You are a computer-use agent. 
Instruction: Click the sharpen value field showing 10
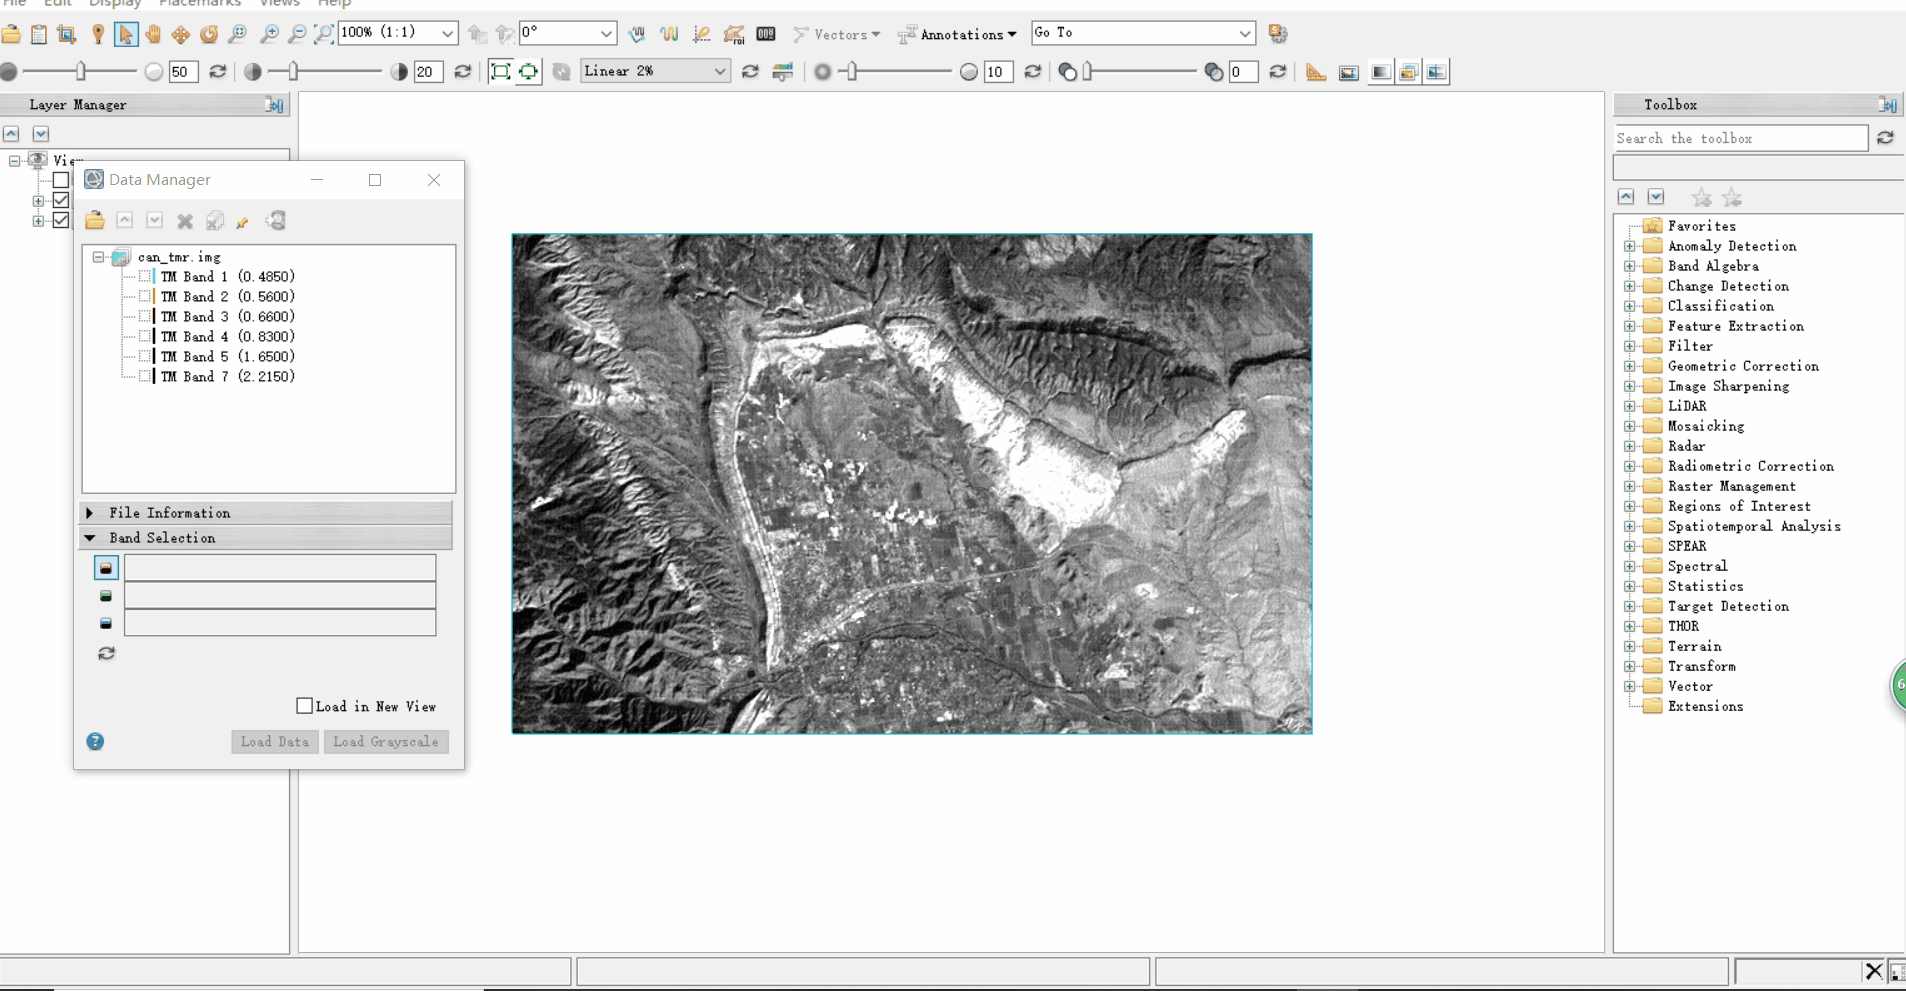point(998,72)
